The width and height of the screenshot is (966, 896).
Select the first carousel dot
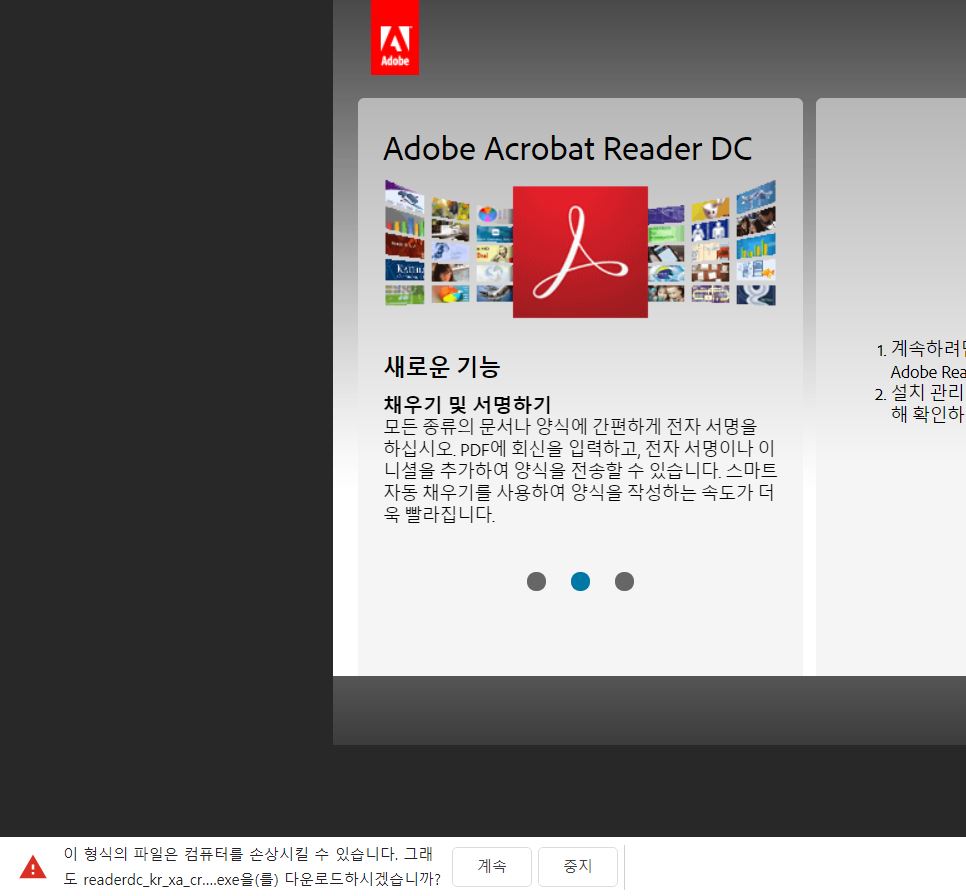point(536,581)
